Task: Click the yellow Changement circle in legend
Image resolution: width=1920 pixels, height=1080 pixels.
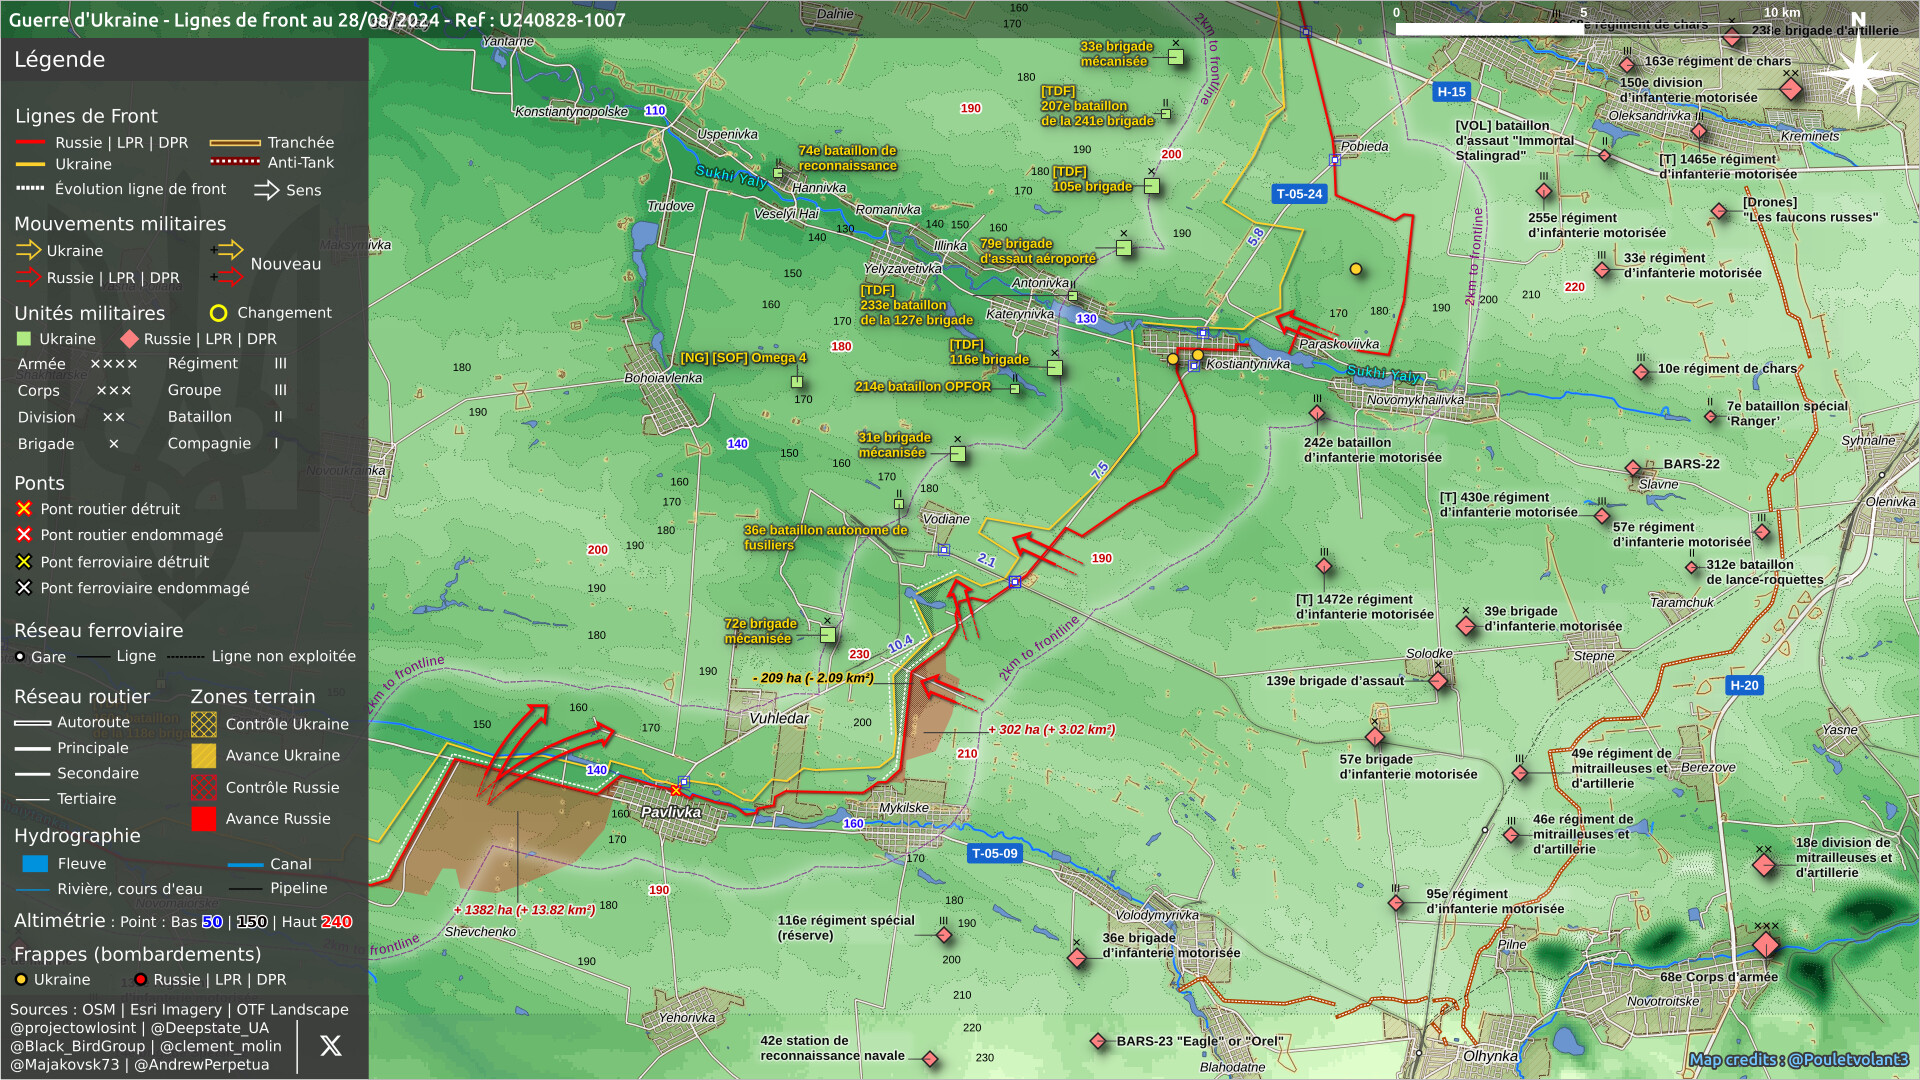Action: [x=218, y=314]
